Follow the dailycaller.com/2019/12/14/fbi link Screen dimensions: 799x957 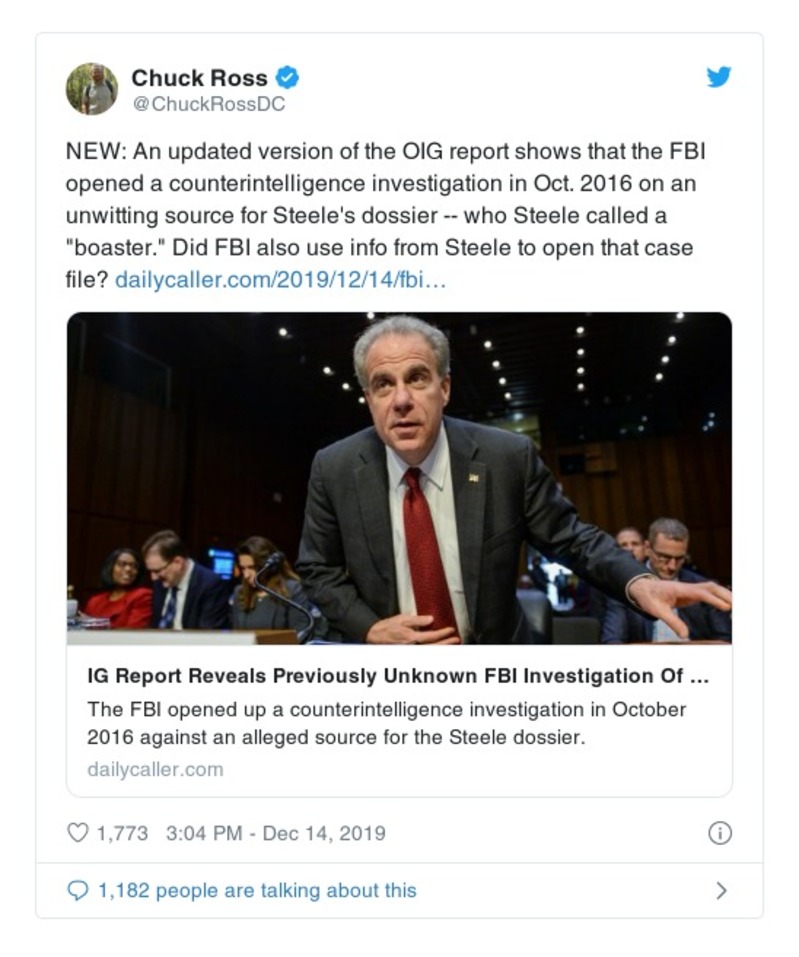281,279
